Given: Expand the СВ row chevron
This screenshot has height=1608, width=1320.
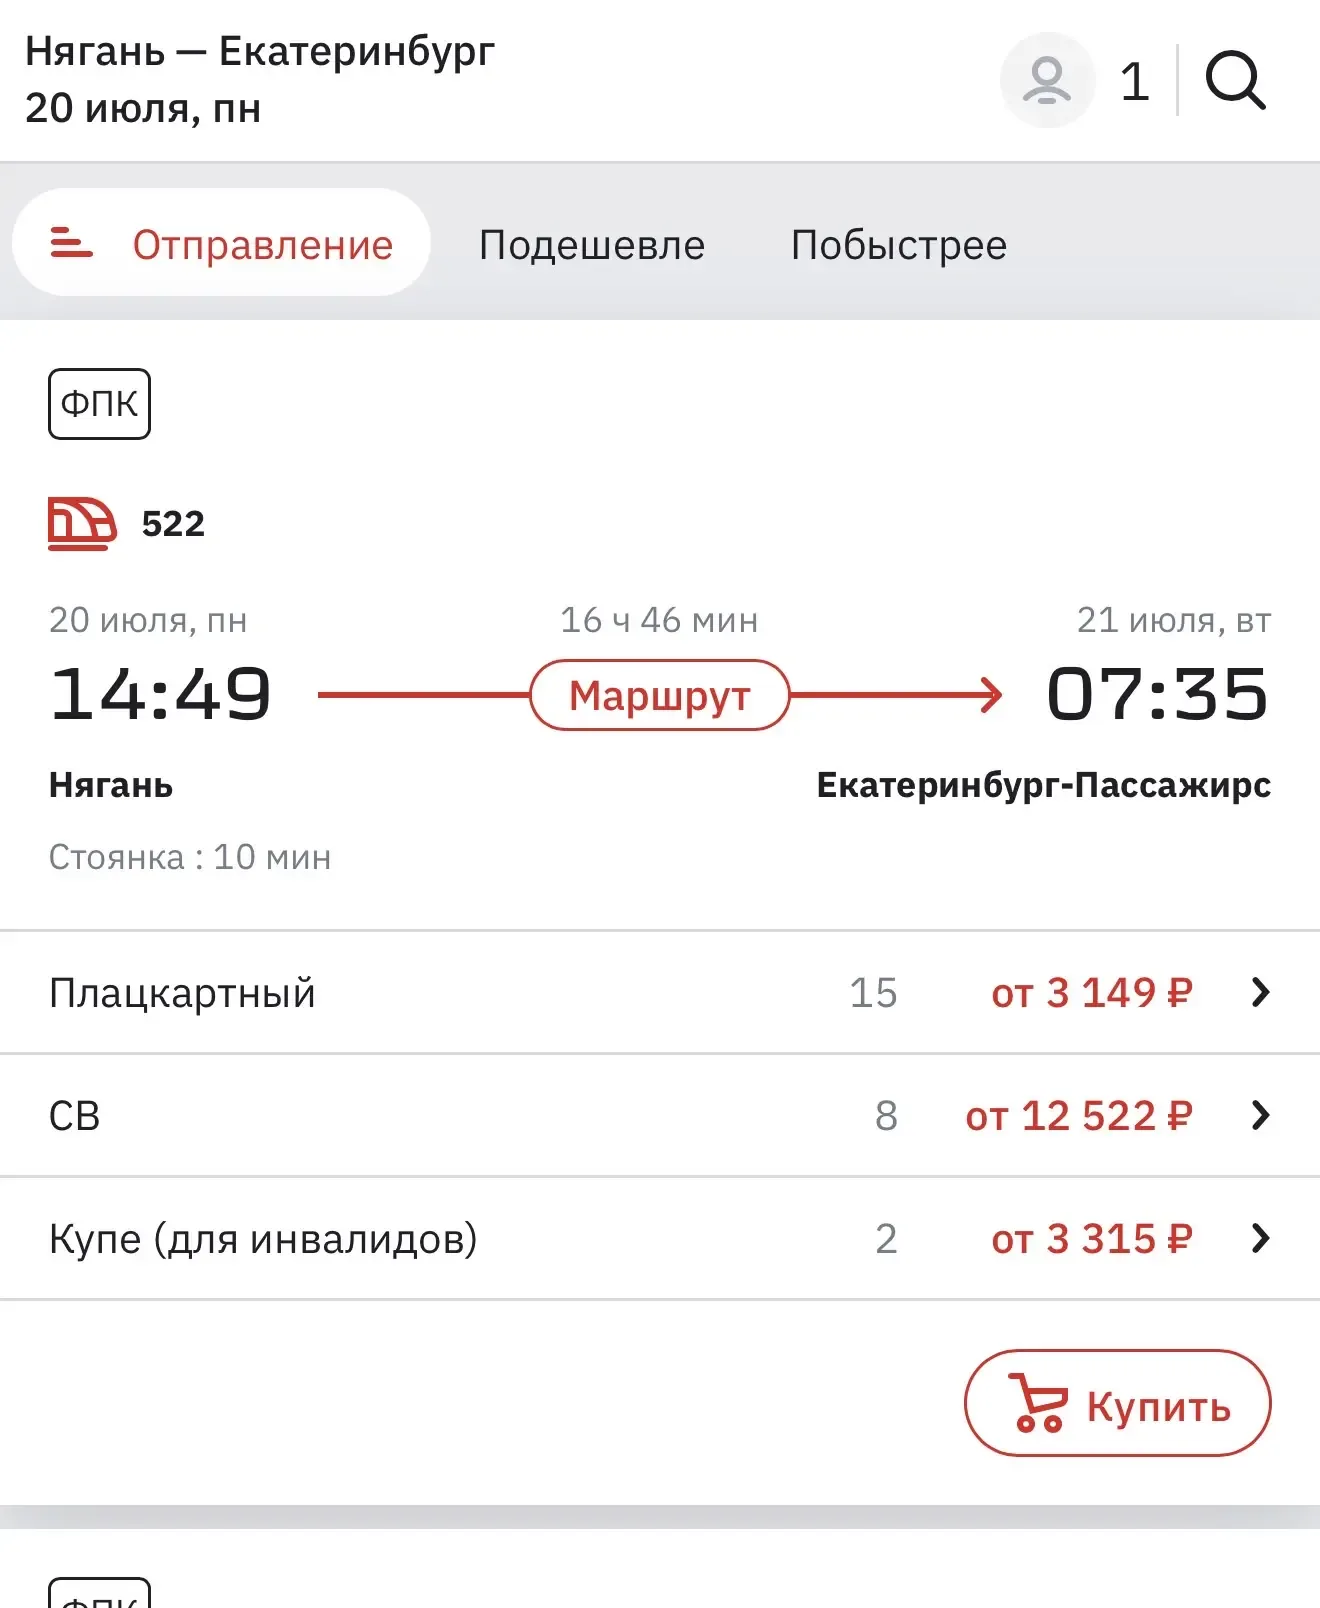Looking at the screenshot, I should tap(1260, 1115).
